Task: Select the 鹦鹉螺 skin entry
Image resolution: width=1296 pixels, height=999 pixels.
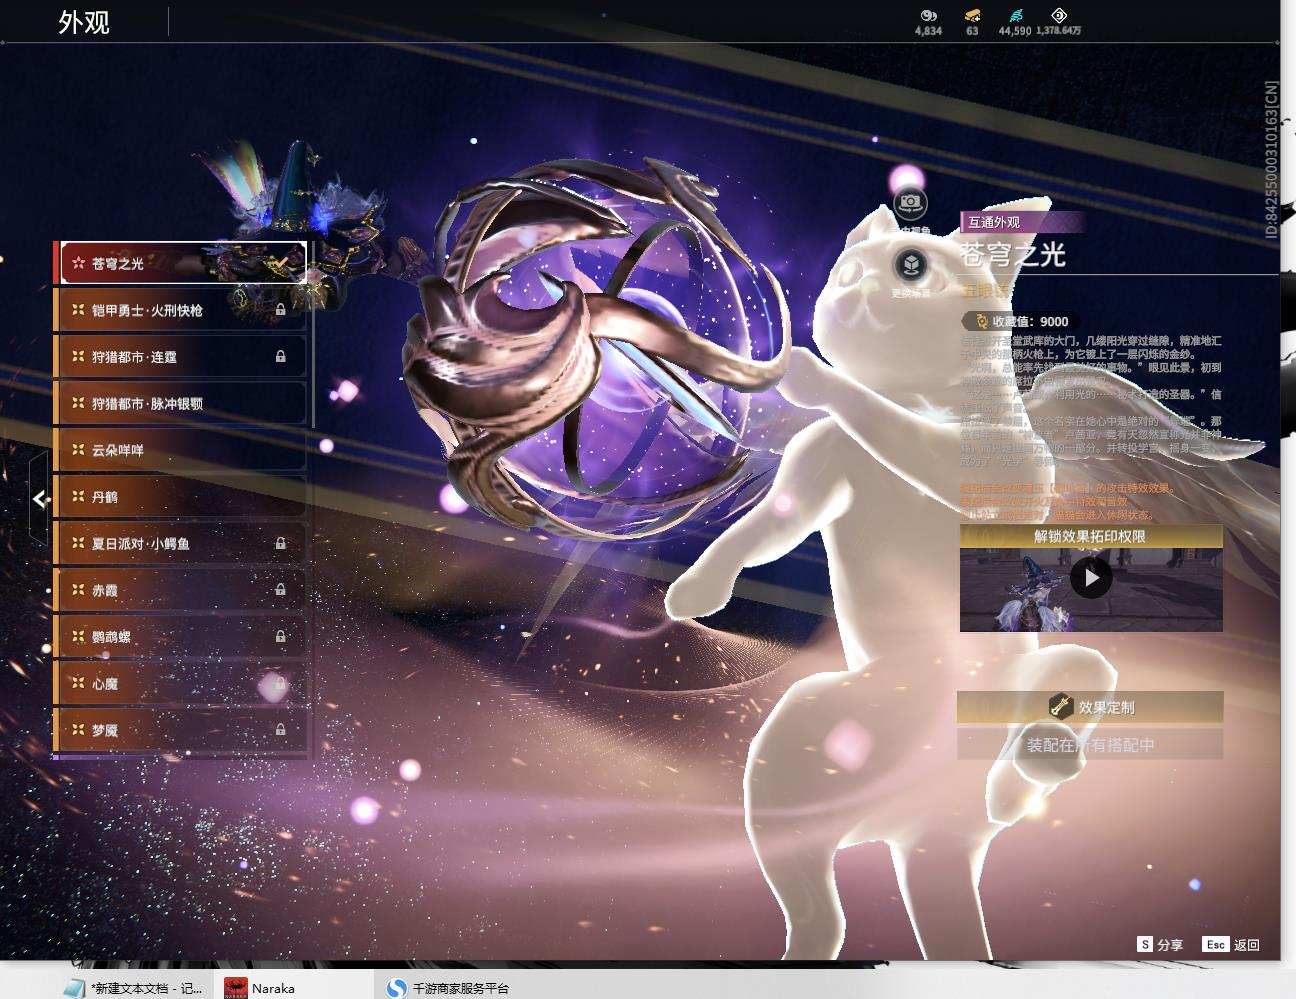Action: [x=180, y=636]
